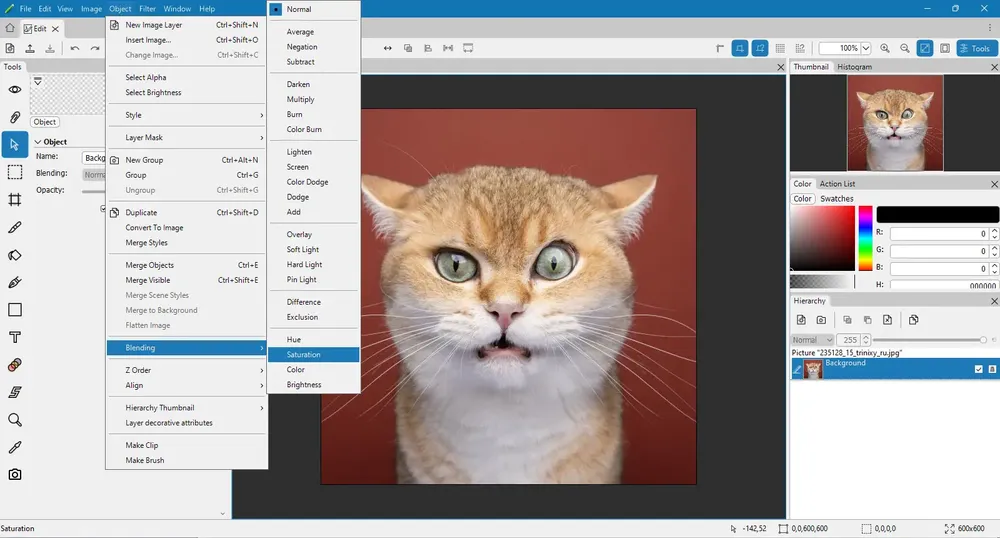Click the cat thumbnail preview
This screenshot has width=1000, height=538.
(895, 122)
